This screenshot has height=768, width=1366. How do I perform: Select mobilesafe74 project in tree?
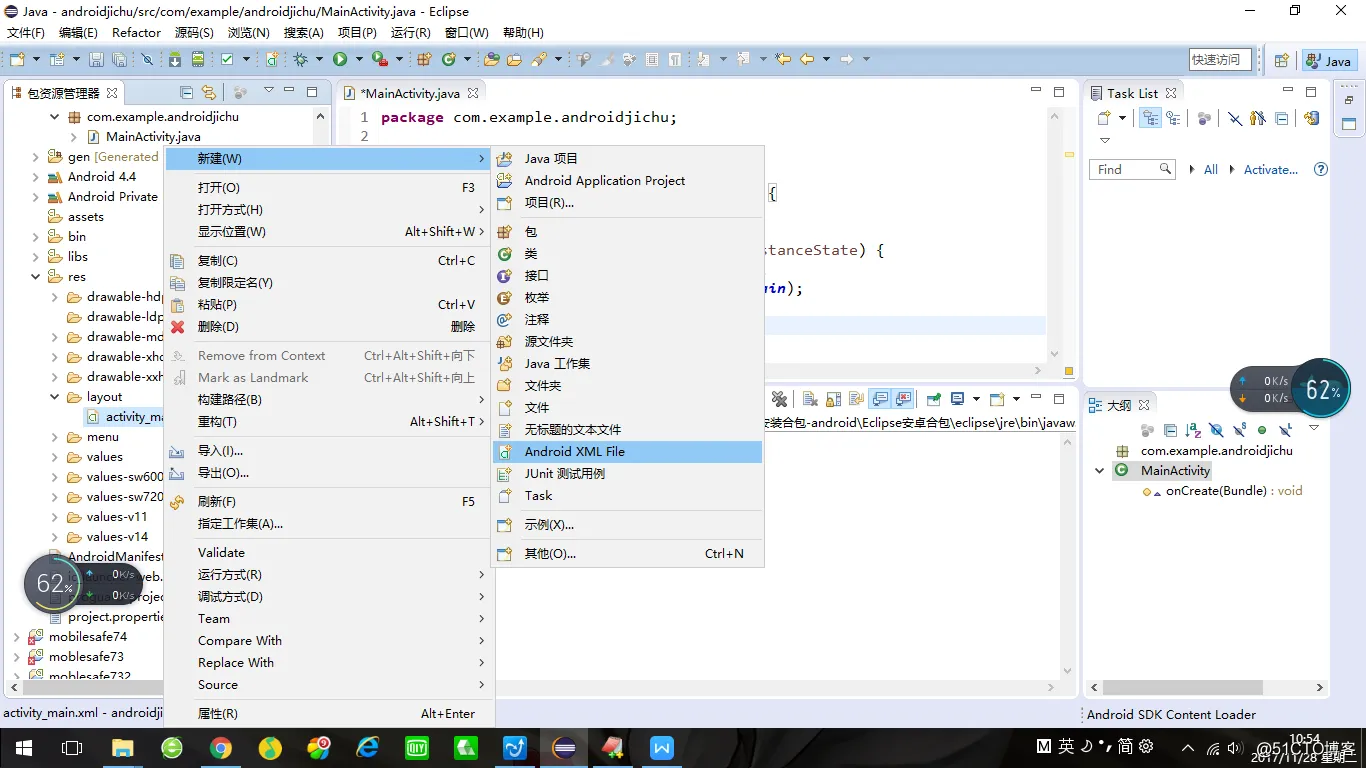(x=88, y=637)
